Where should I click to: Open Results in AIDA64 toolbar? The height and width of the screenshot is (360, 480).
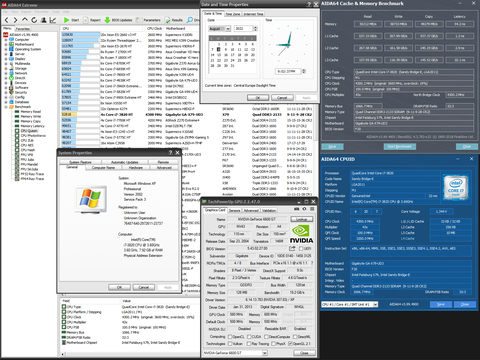click(x=174, y=20)
